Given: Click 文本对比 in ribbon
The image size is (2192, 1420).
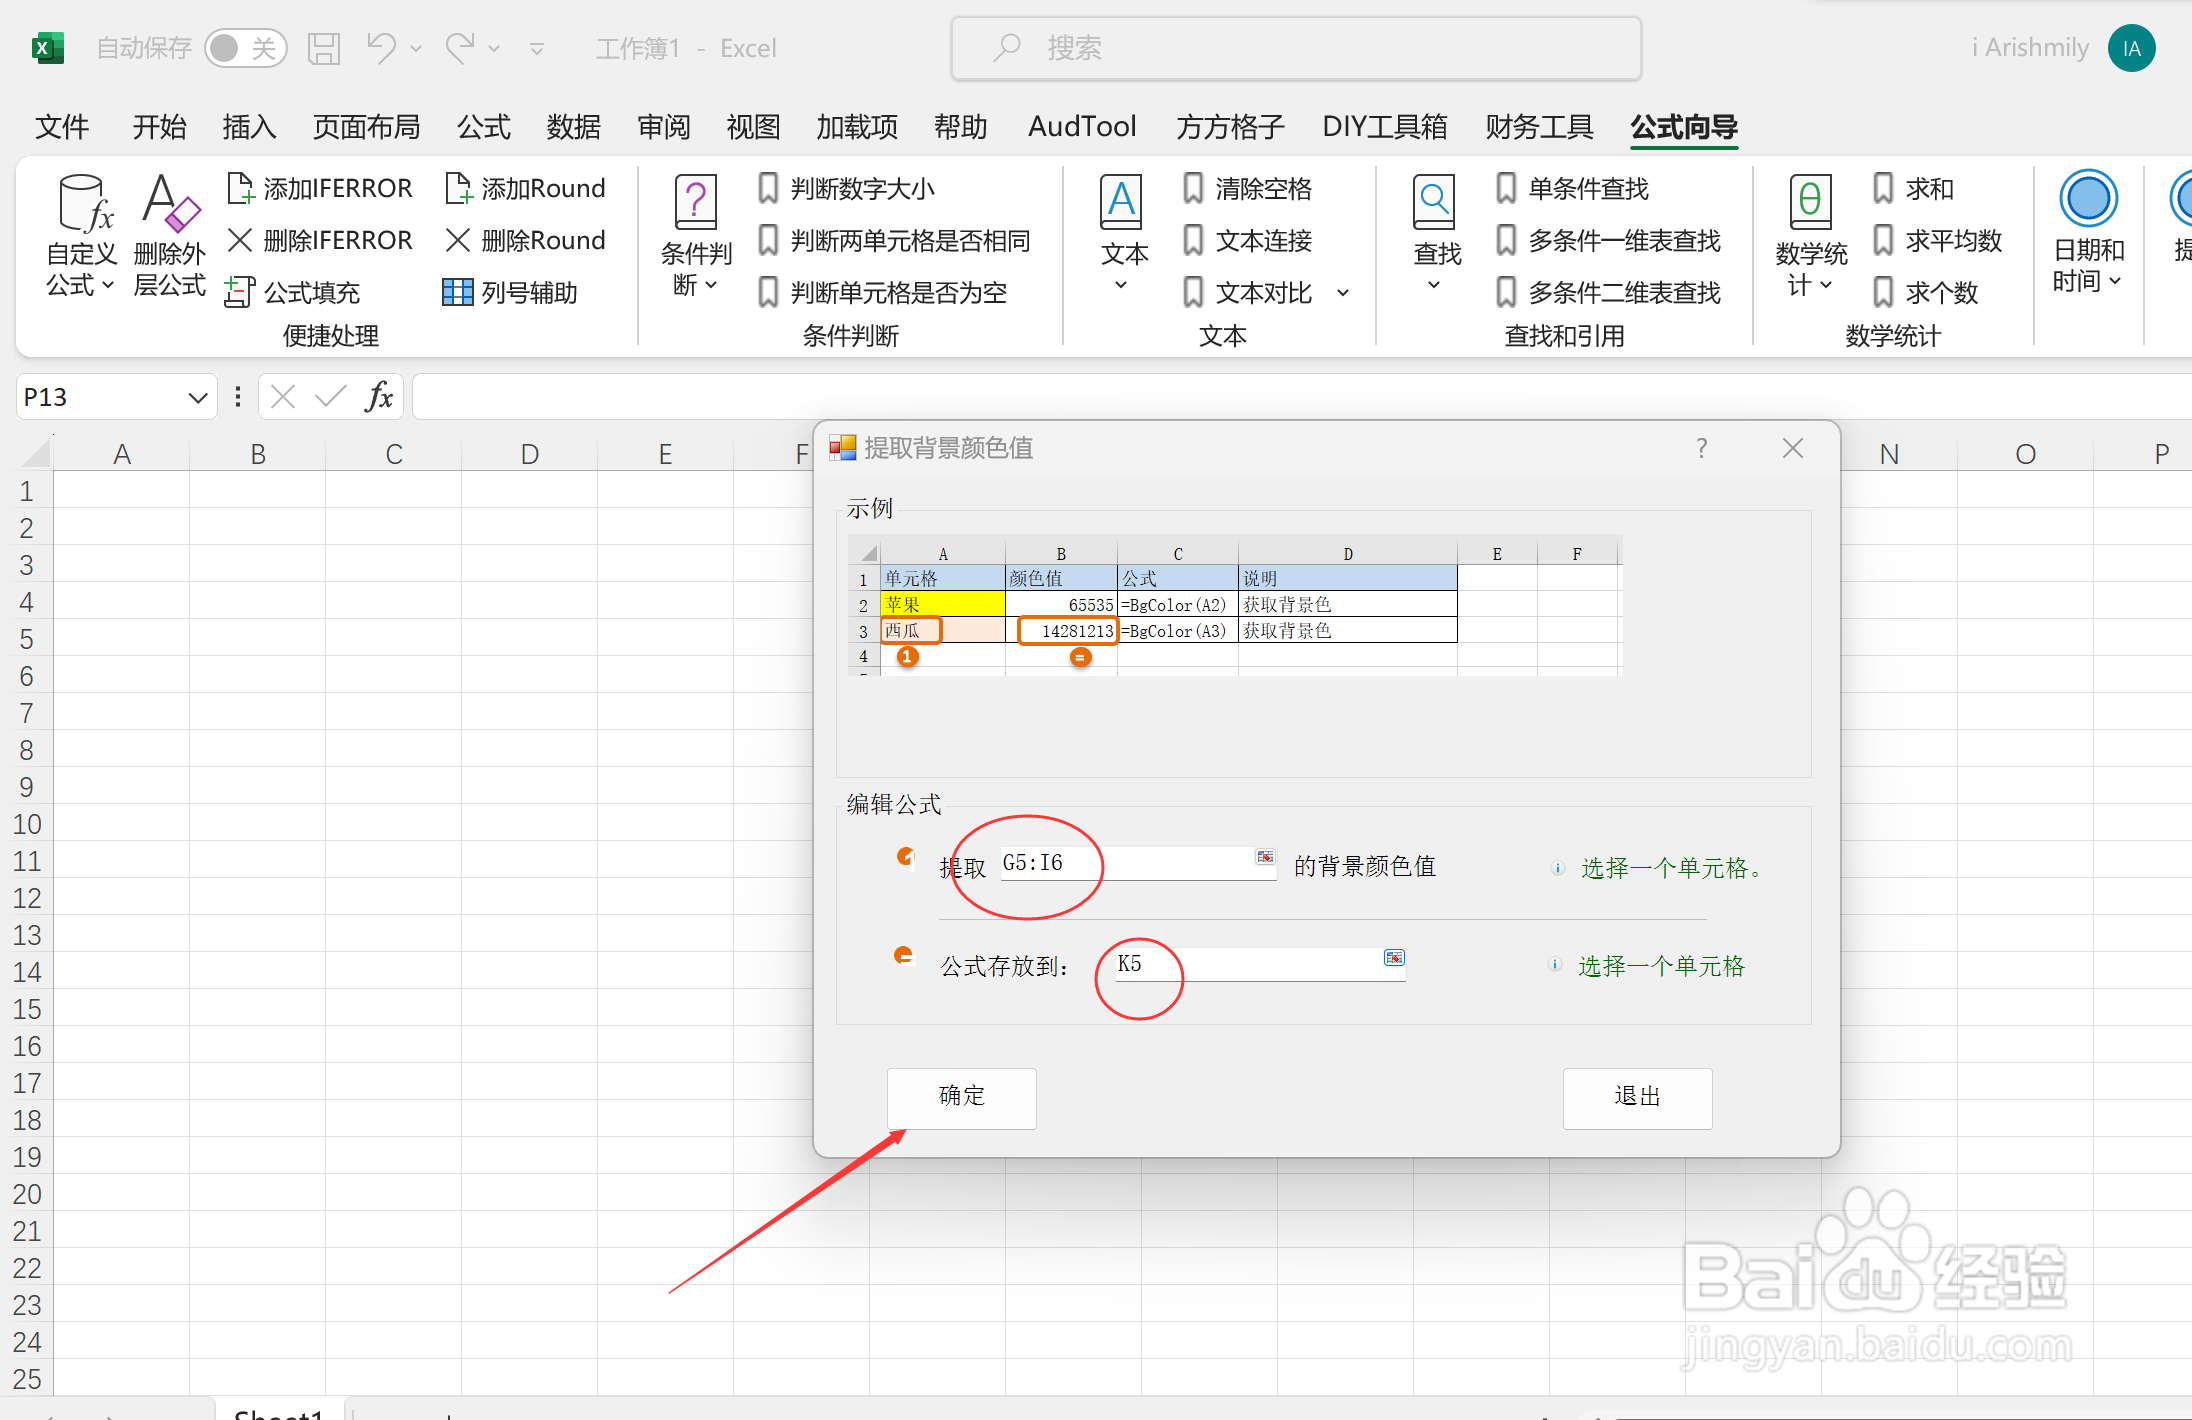Looking at the screenshot, I should [1247, 292].
